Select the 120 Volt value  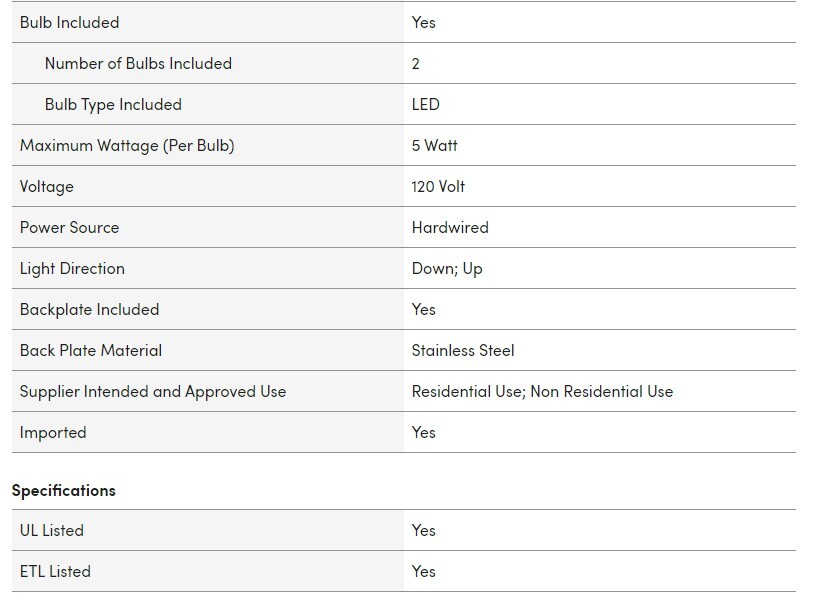pyautogui.click(x=438, y=186)
